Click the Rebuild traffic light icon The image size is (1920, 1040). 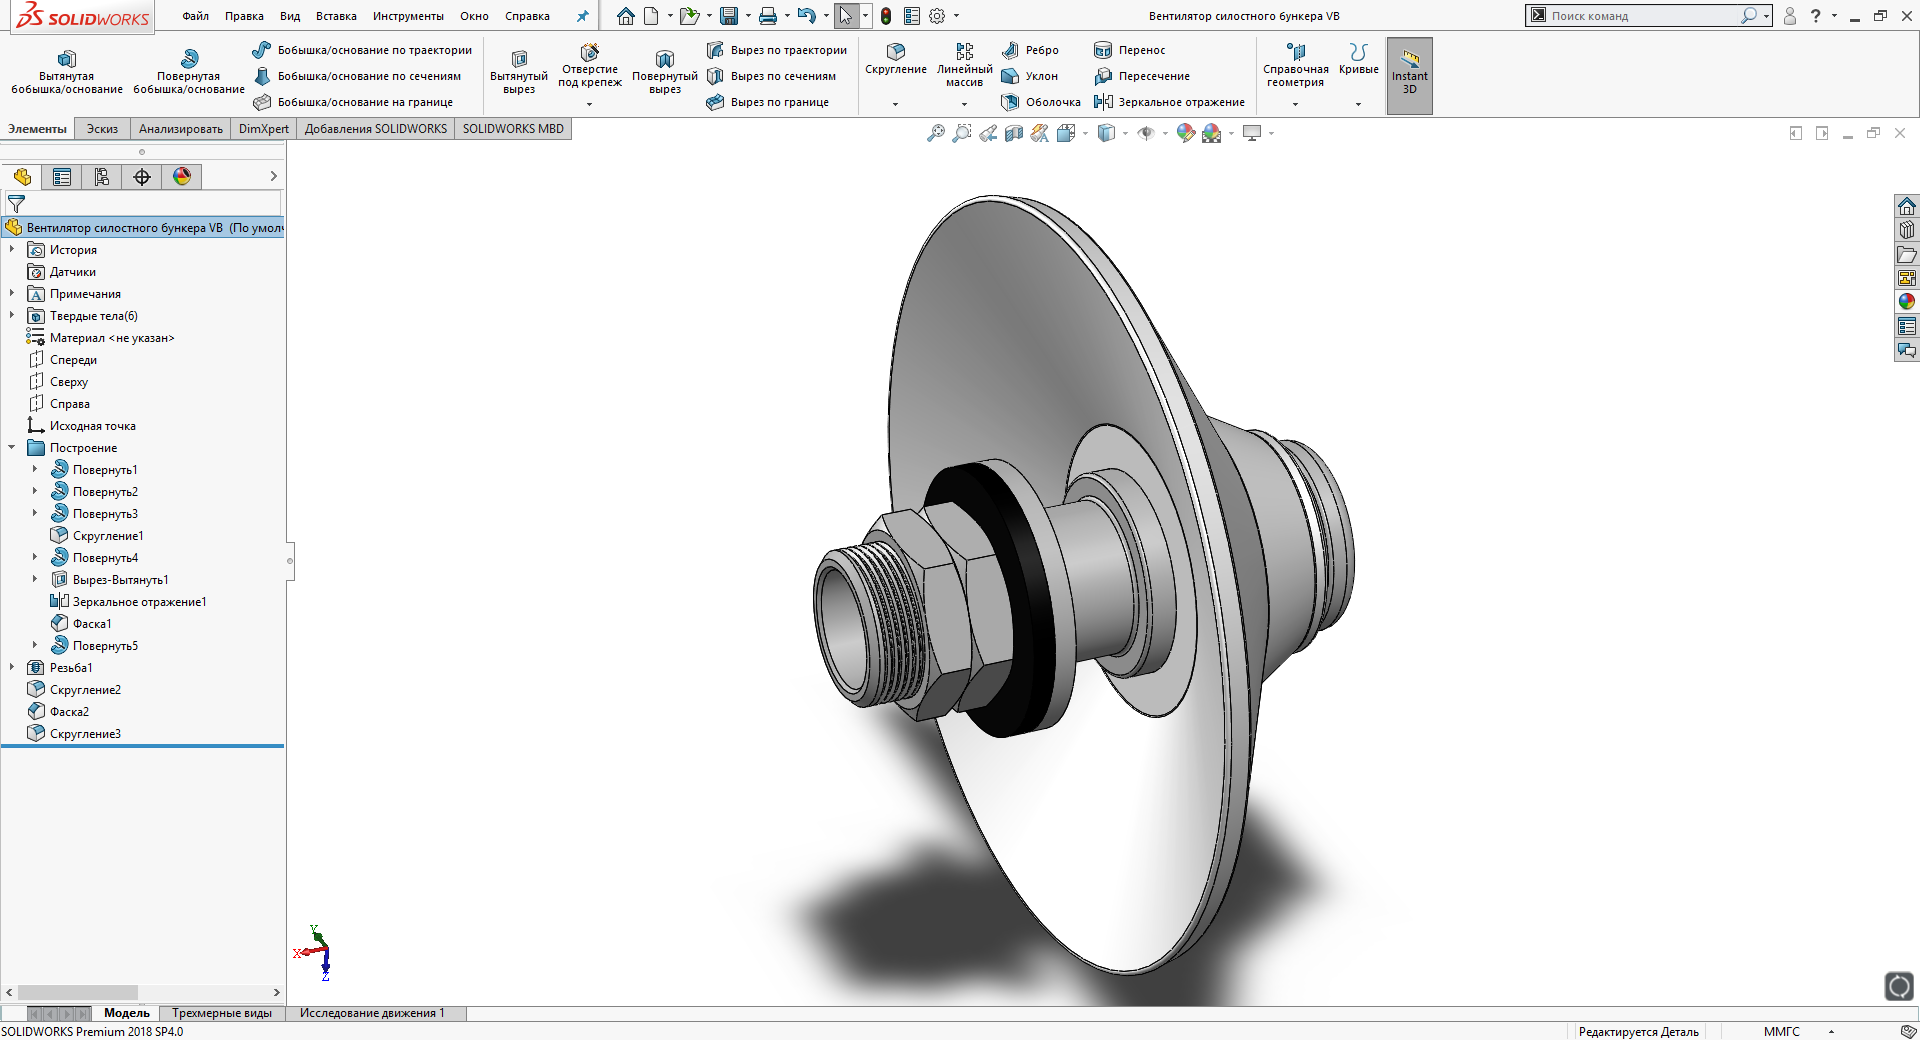coord(886,16)
